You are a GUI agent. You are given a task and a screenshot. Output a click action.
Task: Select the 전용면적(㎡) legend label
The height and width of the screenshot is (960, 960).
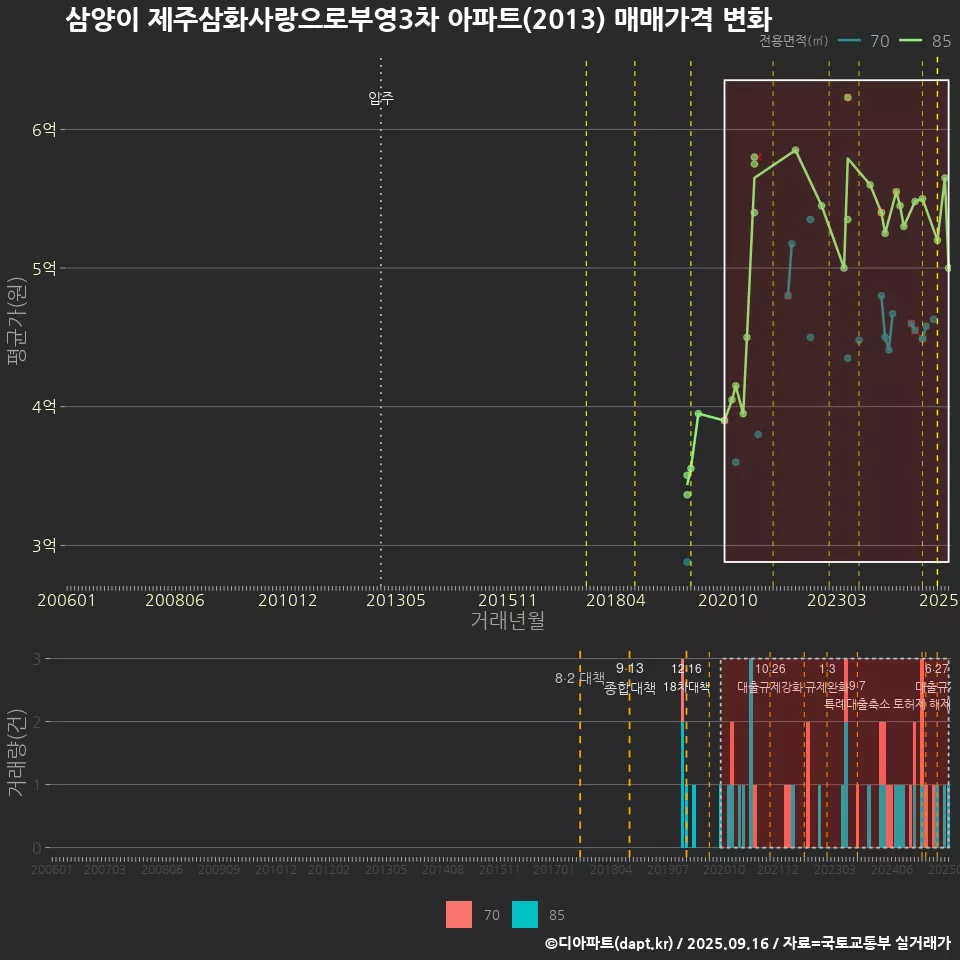[793, 40]
